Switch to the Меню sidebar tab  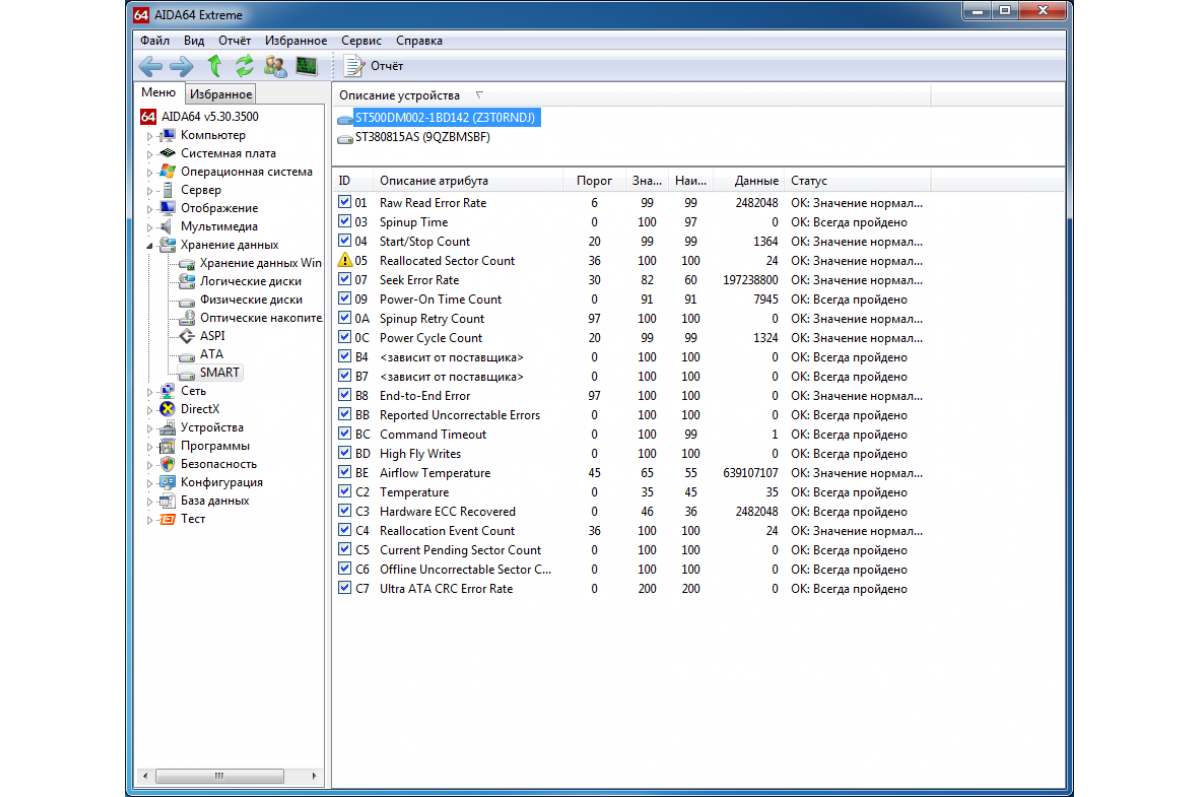click(x=158, y=93)
